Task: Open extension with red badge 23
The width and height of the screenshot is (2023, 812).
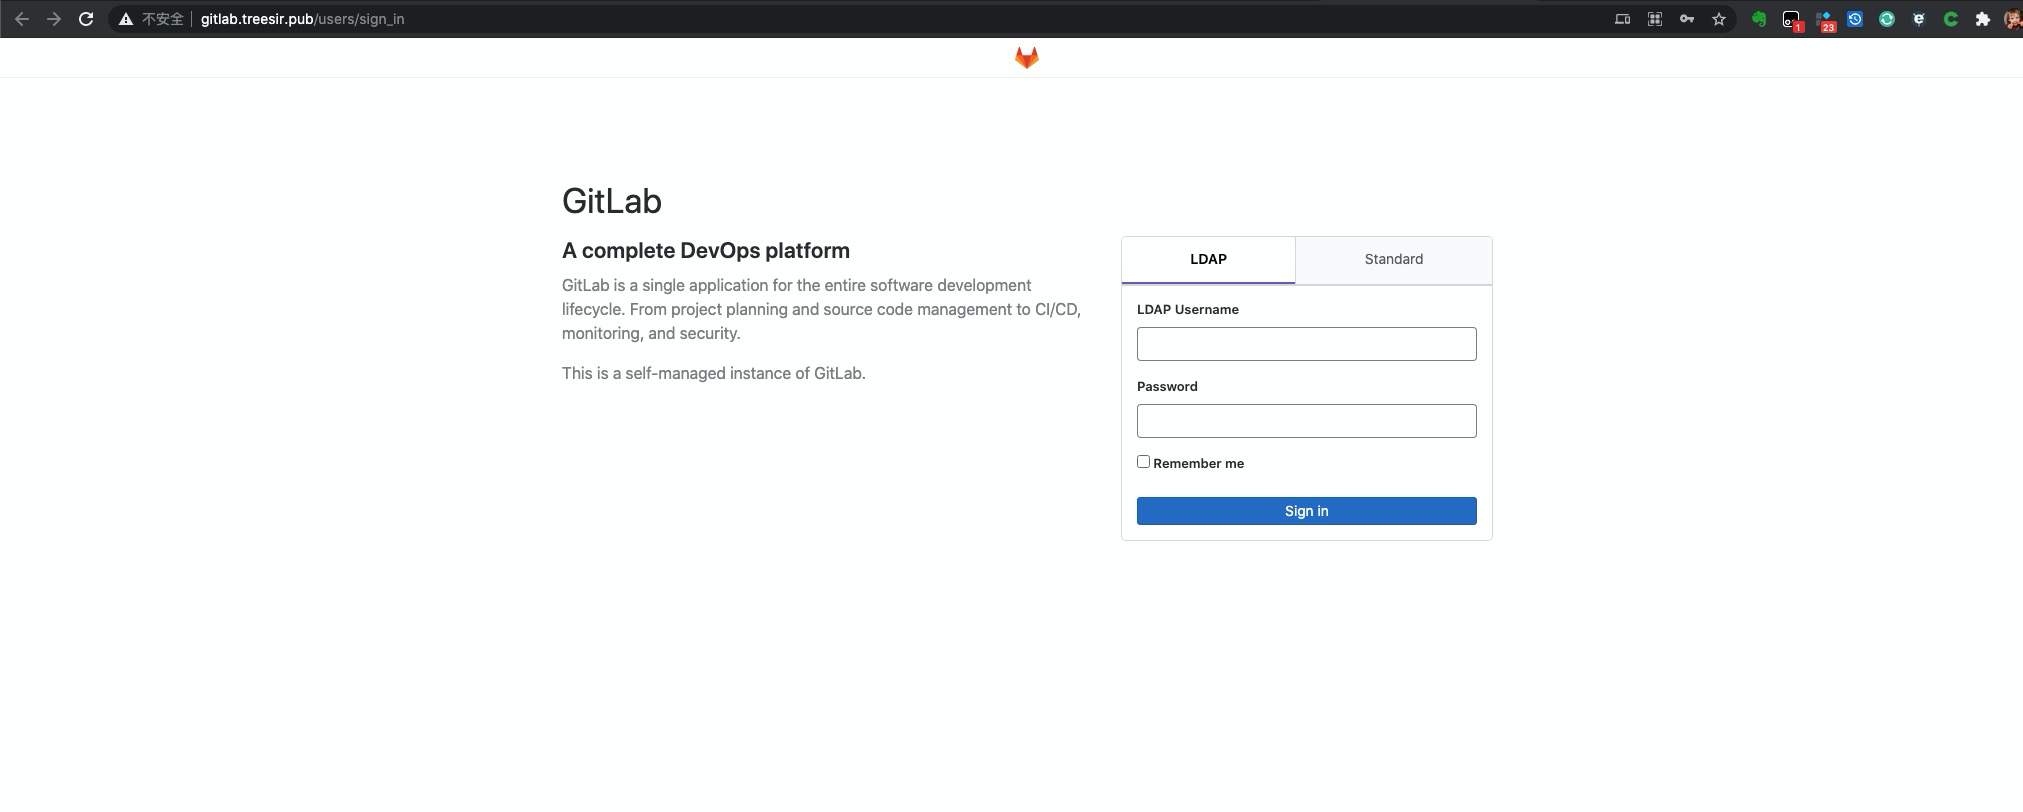Action: [1825, 20]
